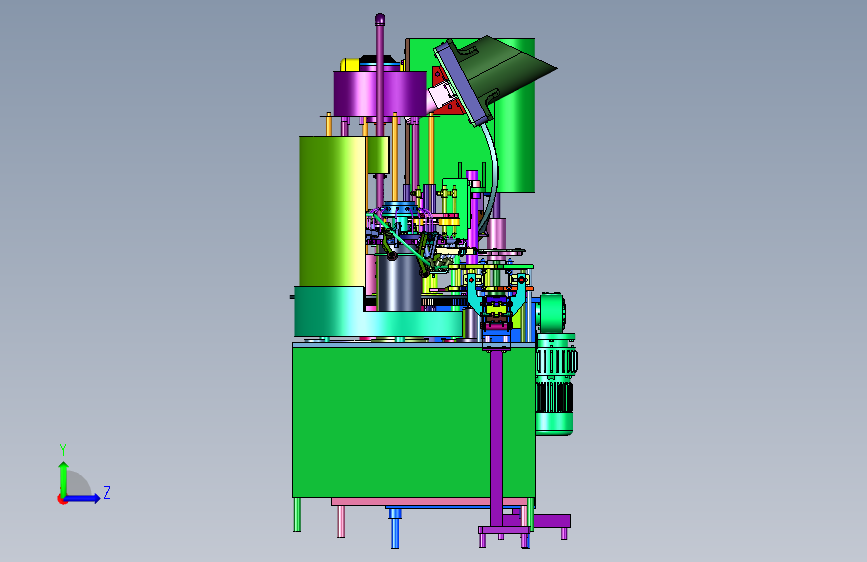Select the curved feed tube below the hopper
The width and height of the screenshot is (867, 562).
pos(491,177)
